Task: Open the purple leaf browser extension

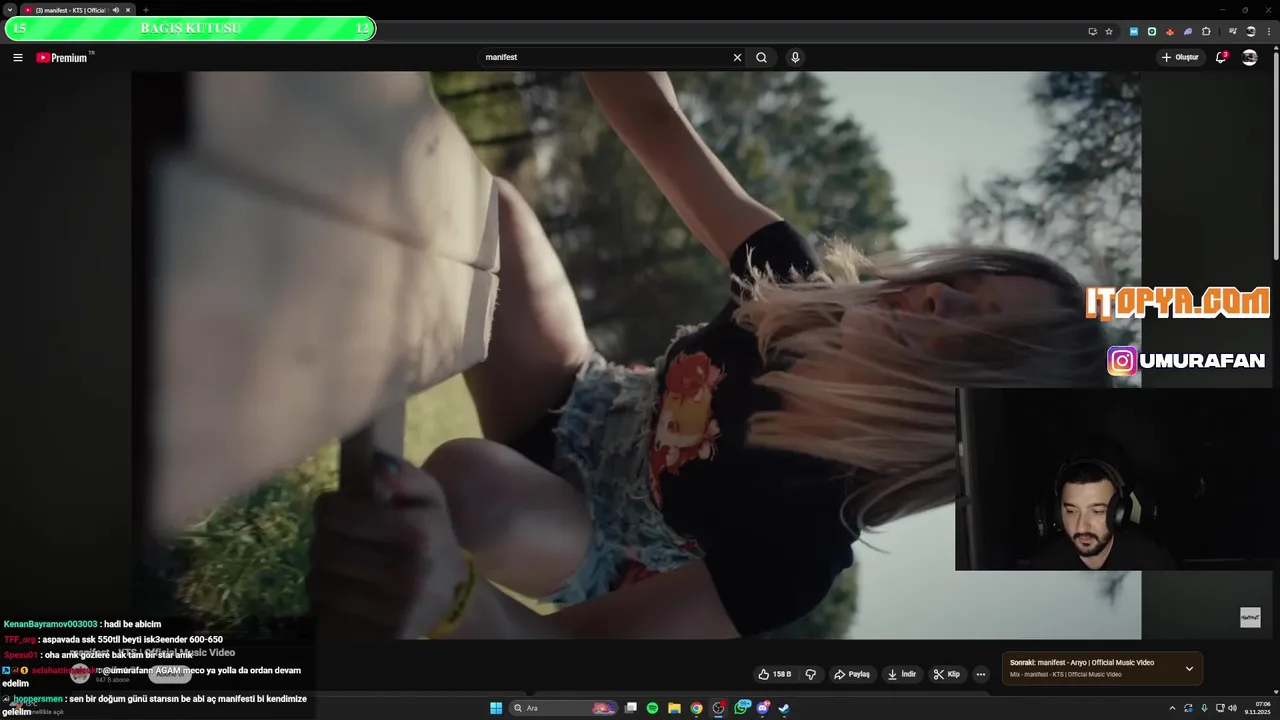Action: tap(1188, 31)
